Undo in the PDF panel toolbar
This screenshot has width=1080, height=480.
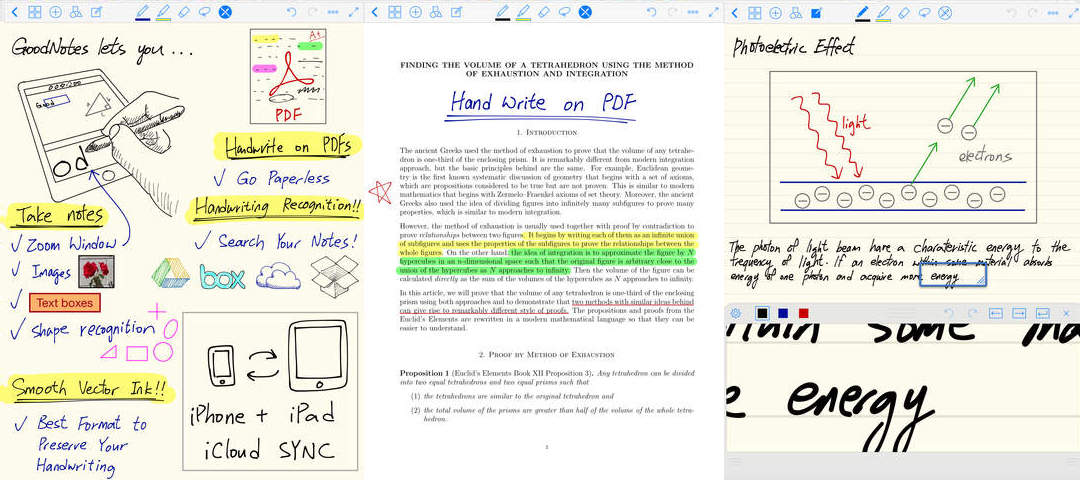point(652,12)
